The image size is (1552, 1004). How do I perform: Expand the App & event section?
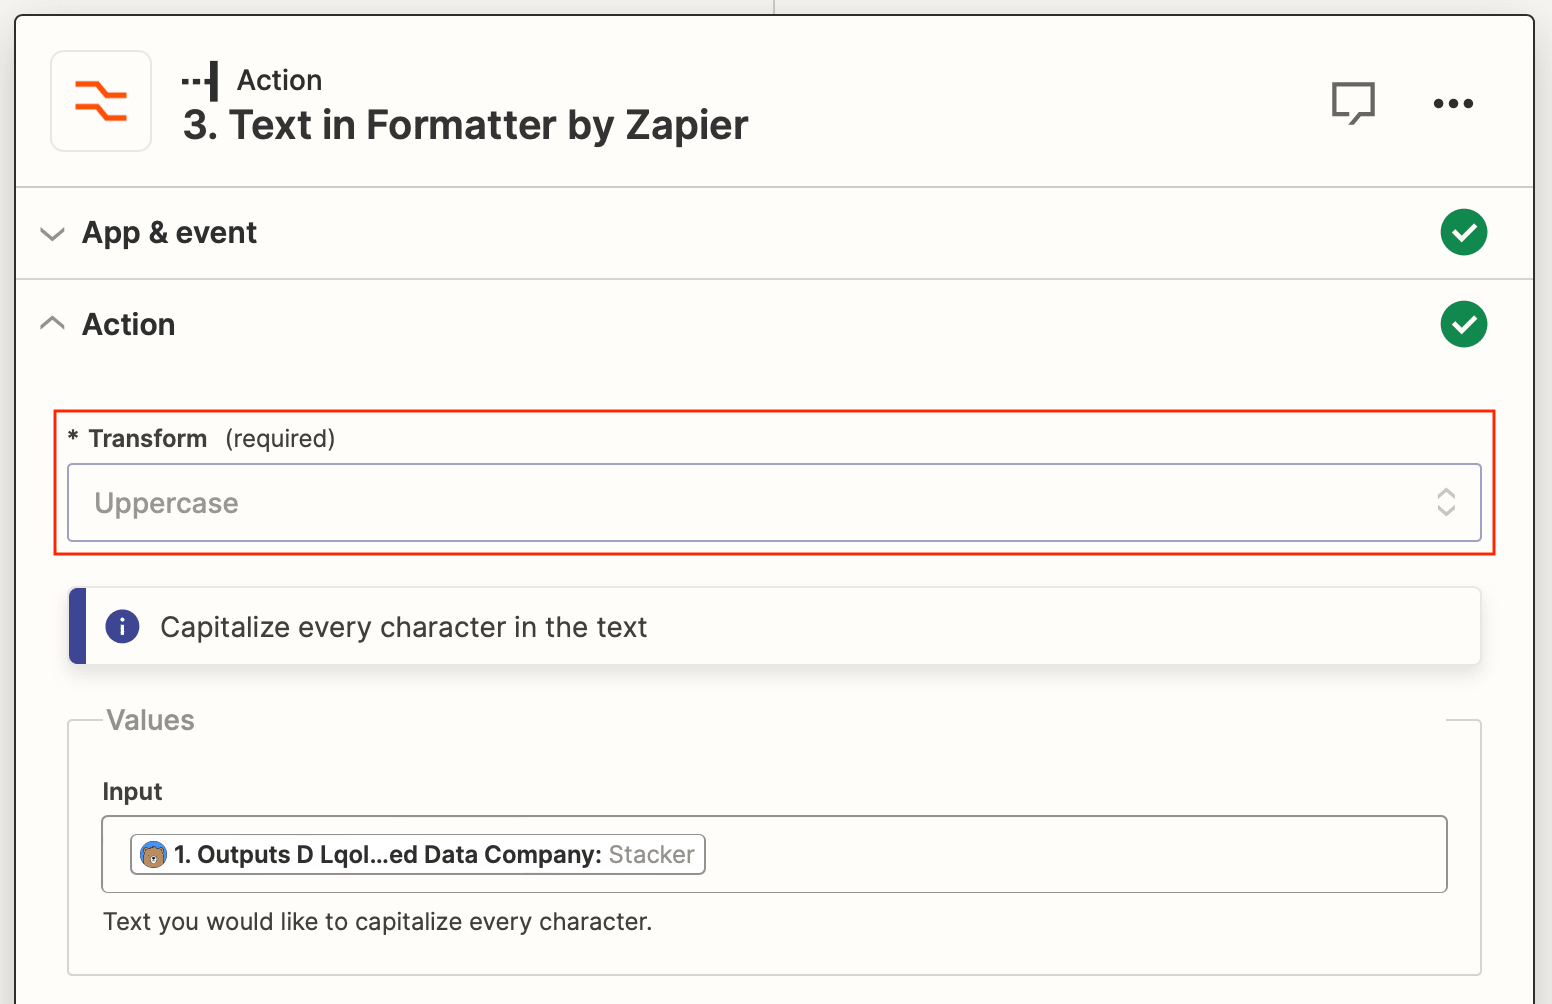(x=52, y=233)
